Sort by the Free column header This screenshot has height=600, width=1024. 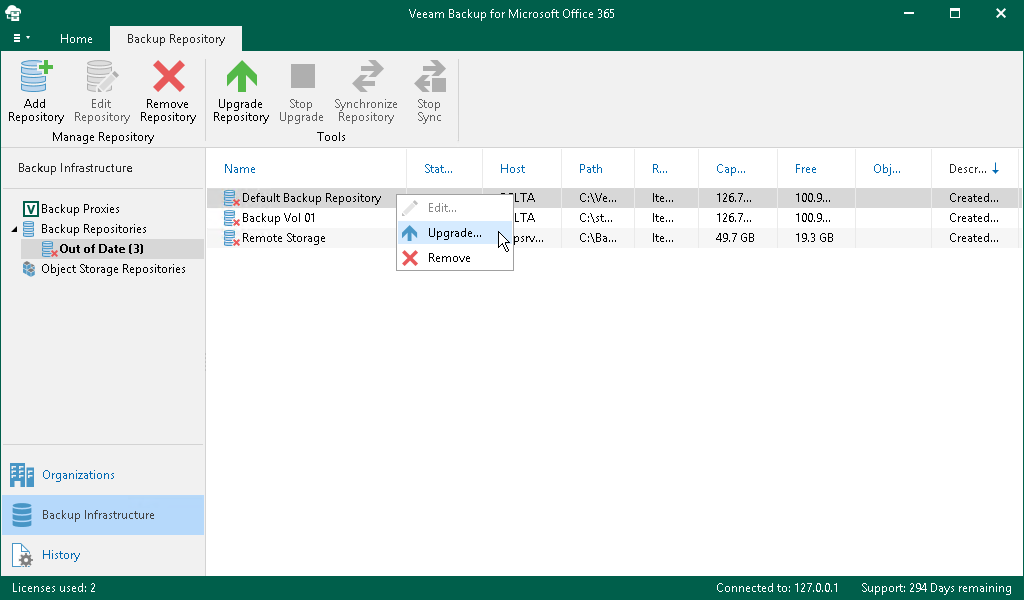pyautogui.click(x=805, y=168)
